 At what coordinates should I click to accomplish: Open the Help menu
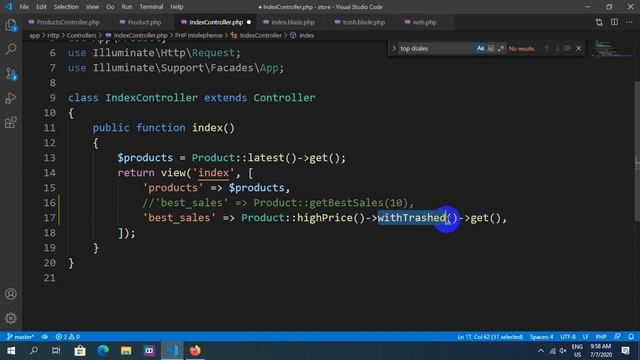click(177, 7)
